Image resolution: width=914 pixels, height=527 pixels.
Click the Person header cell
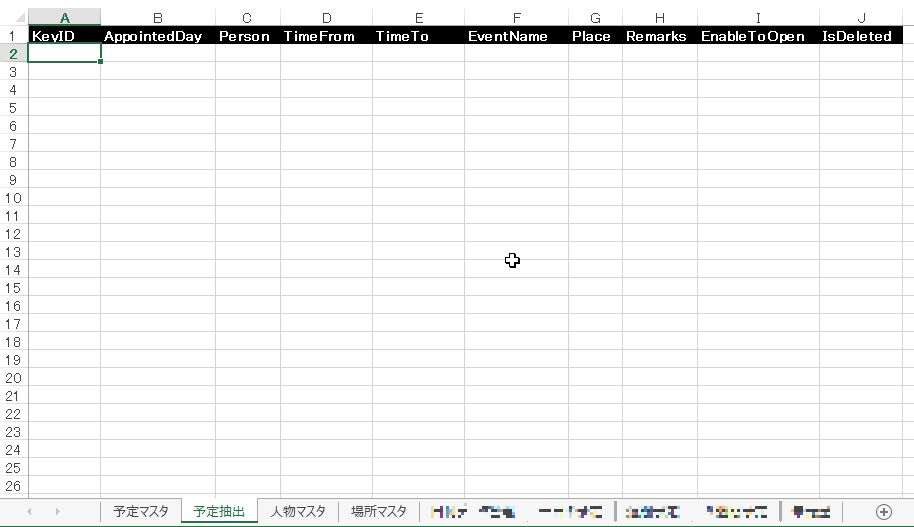click(248, 36)
